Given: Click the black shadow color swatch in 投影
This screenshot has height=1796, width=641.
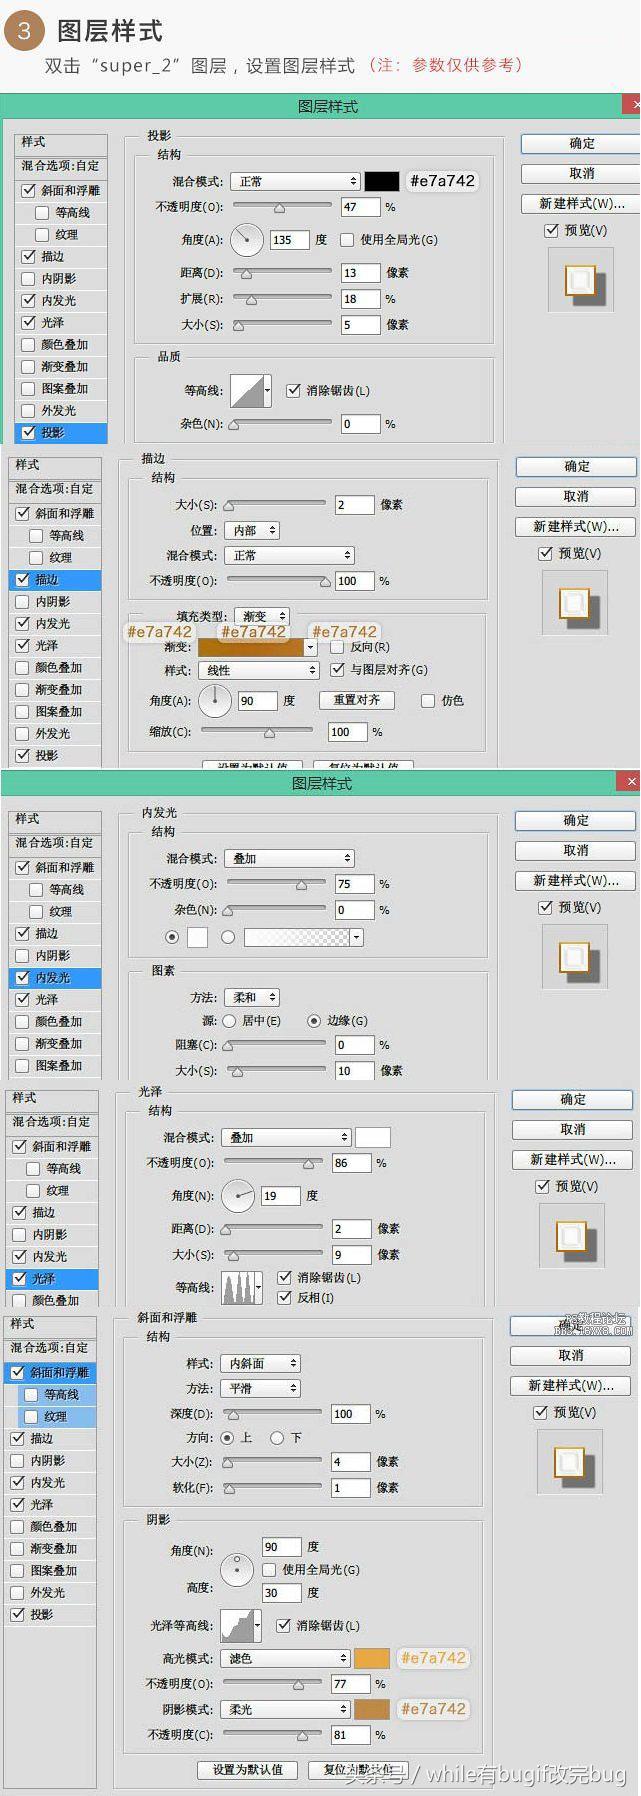Looking at the screenshot, I should tap(381, 181).
